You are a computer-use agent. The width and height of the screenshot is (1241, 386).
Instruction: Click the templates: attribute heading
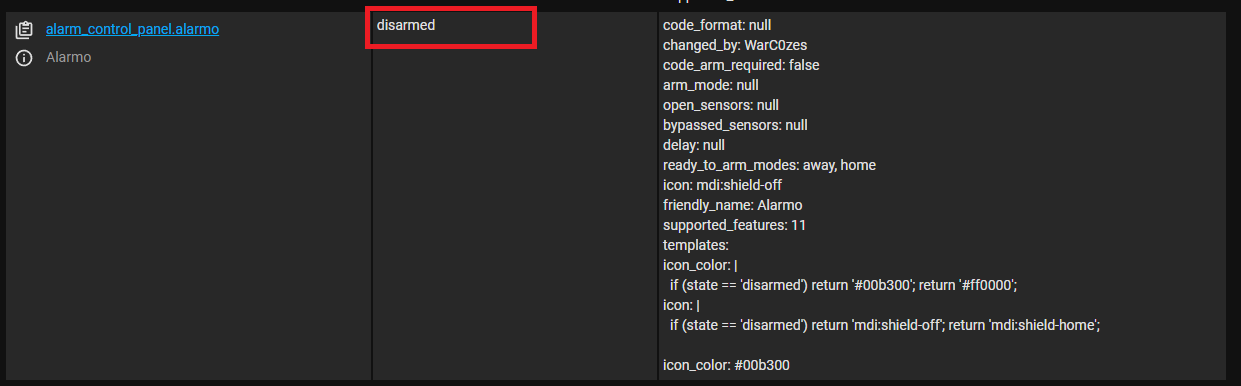pos(696,245)
